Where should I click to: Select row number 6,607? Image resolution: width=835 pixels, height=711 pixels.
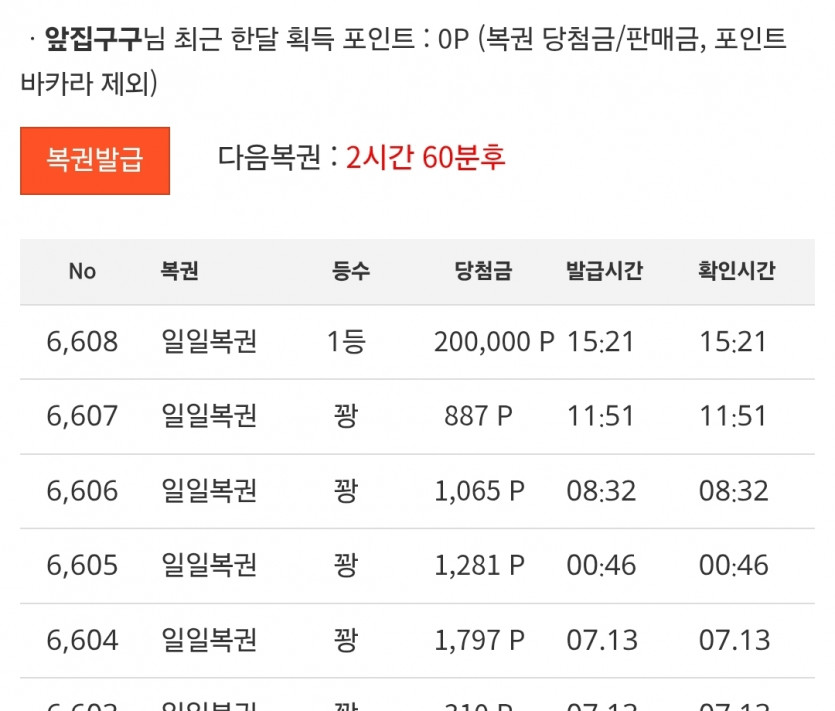[82, 416]
